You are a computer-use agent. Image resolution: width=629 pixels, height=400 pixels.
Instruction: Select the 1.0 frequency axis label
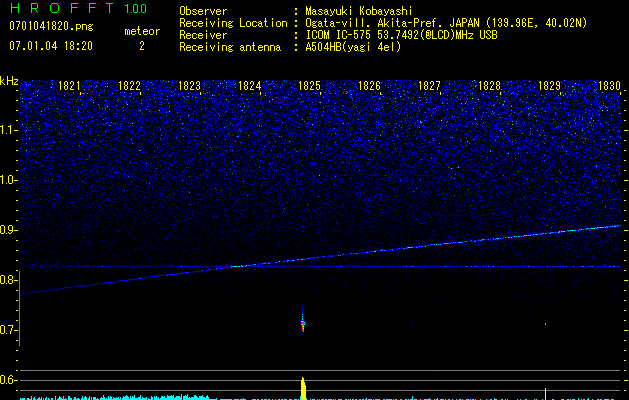click(9, 180)
